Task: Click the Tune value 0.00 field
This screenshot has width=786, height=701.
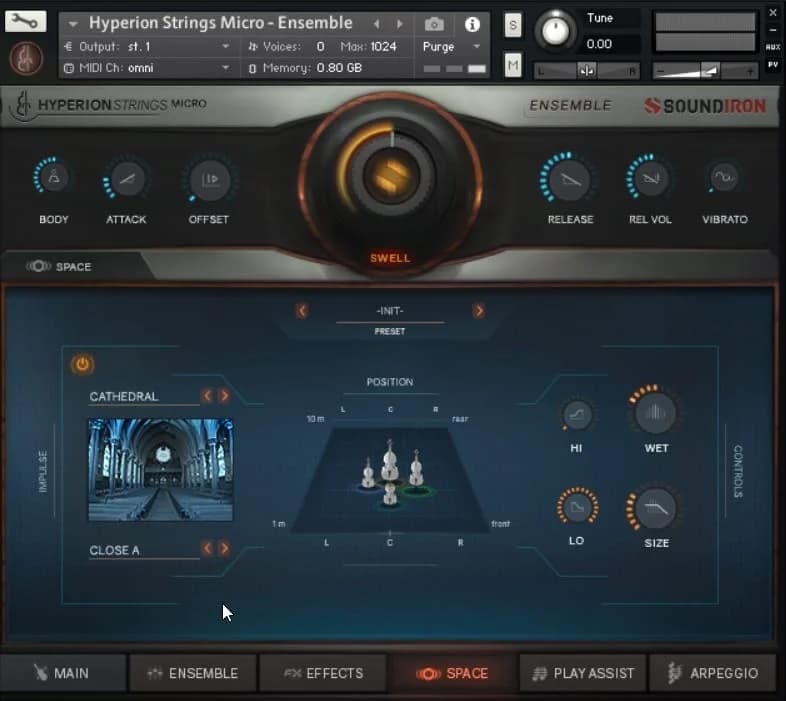Action: point(599,44)
